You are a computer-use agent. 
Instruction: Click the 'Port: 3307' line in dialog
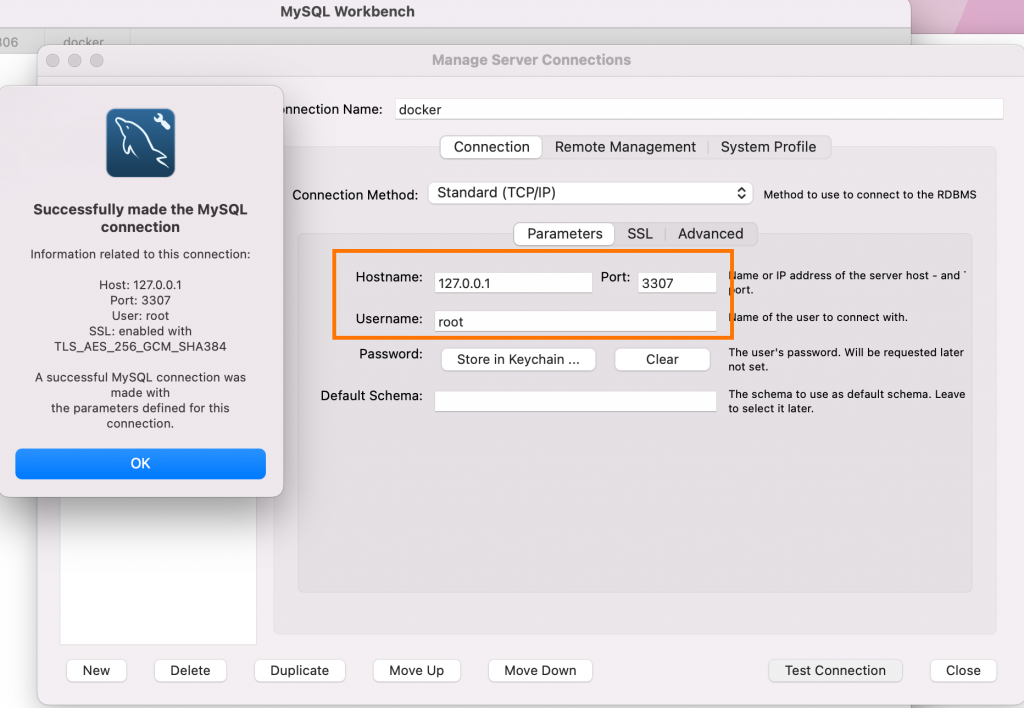point(140,300)
